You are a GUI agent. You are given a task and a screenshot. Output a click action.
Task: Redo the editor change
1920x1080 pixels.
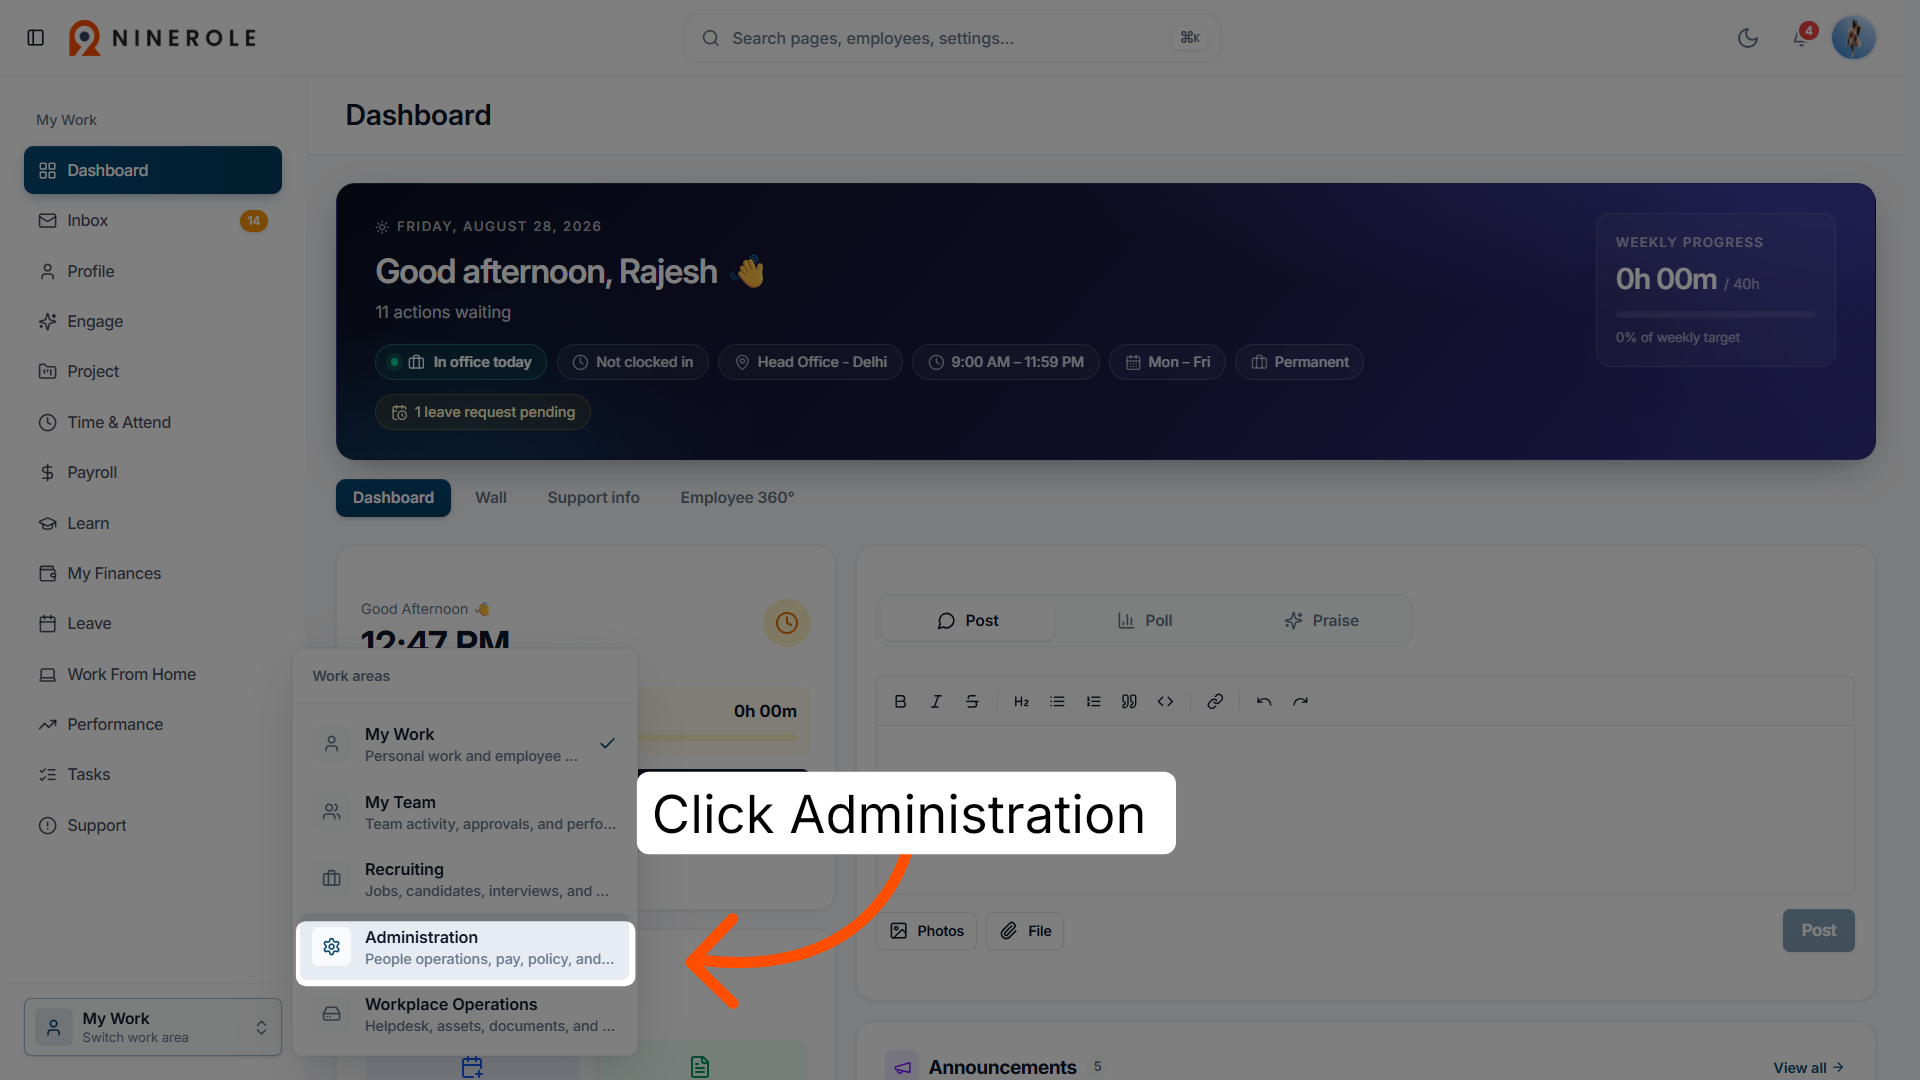pyautogui.click(x=1300, y=702)
